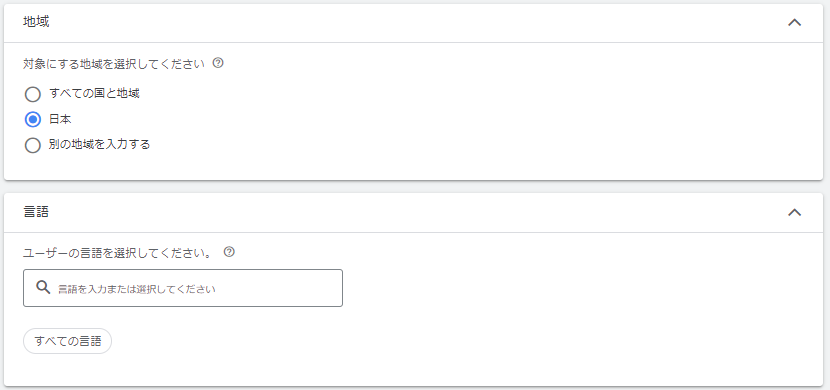
Task: Focus the 言語を入力または選択してください input field
Action: point(183,288)
